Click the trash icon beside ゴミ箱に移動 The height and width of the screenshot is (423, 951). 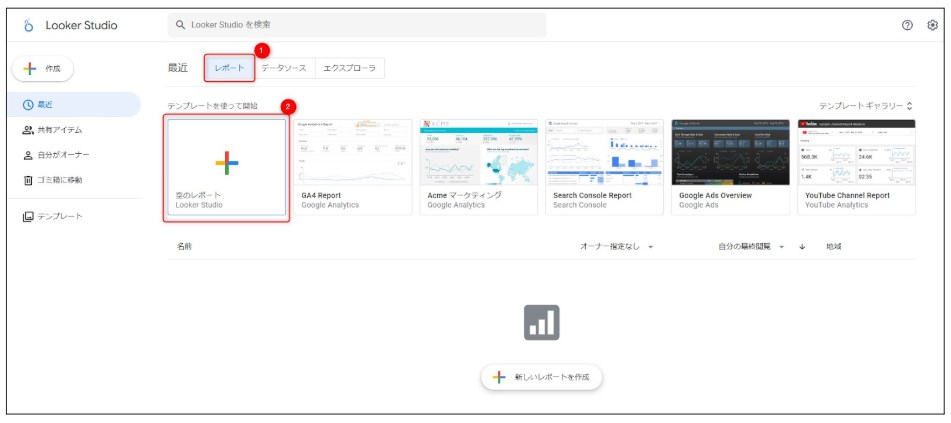click(28, 180)
